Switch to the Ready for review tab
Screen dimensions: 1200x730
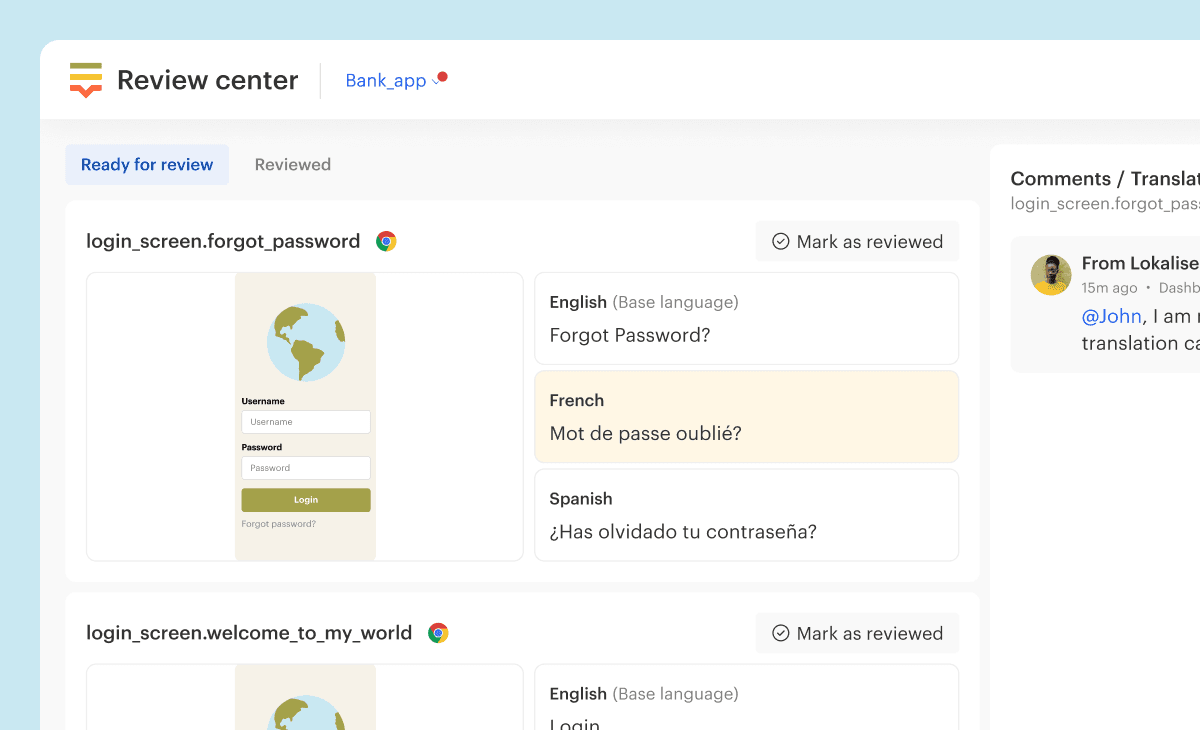coord(147,165)
